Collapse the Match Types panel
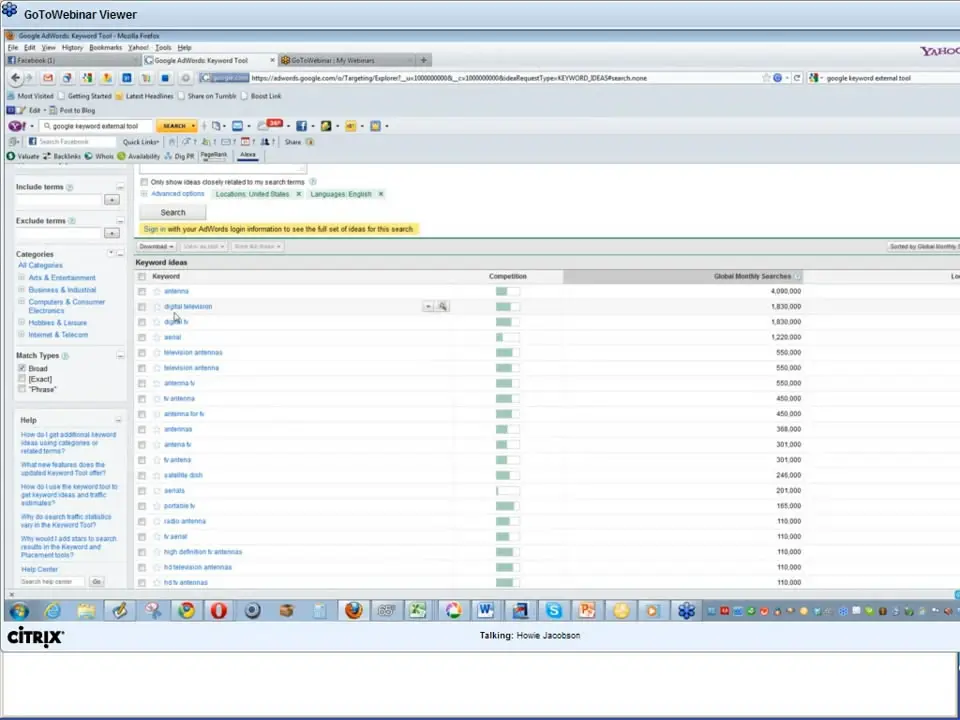 (x=120, y=356)
